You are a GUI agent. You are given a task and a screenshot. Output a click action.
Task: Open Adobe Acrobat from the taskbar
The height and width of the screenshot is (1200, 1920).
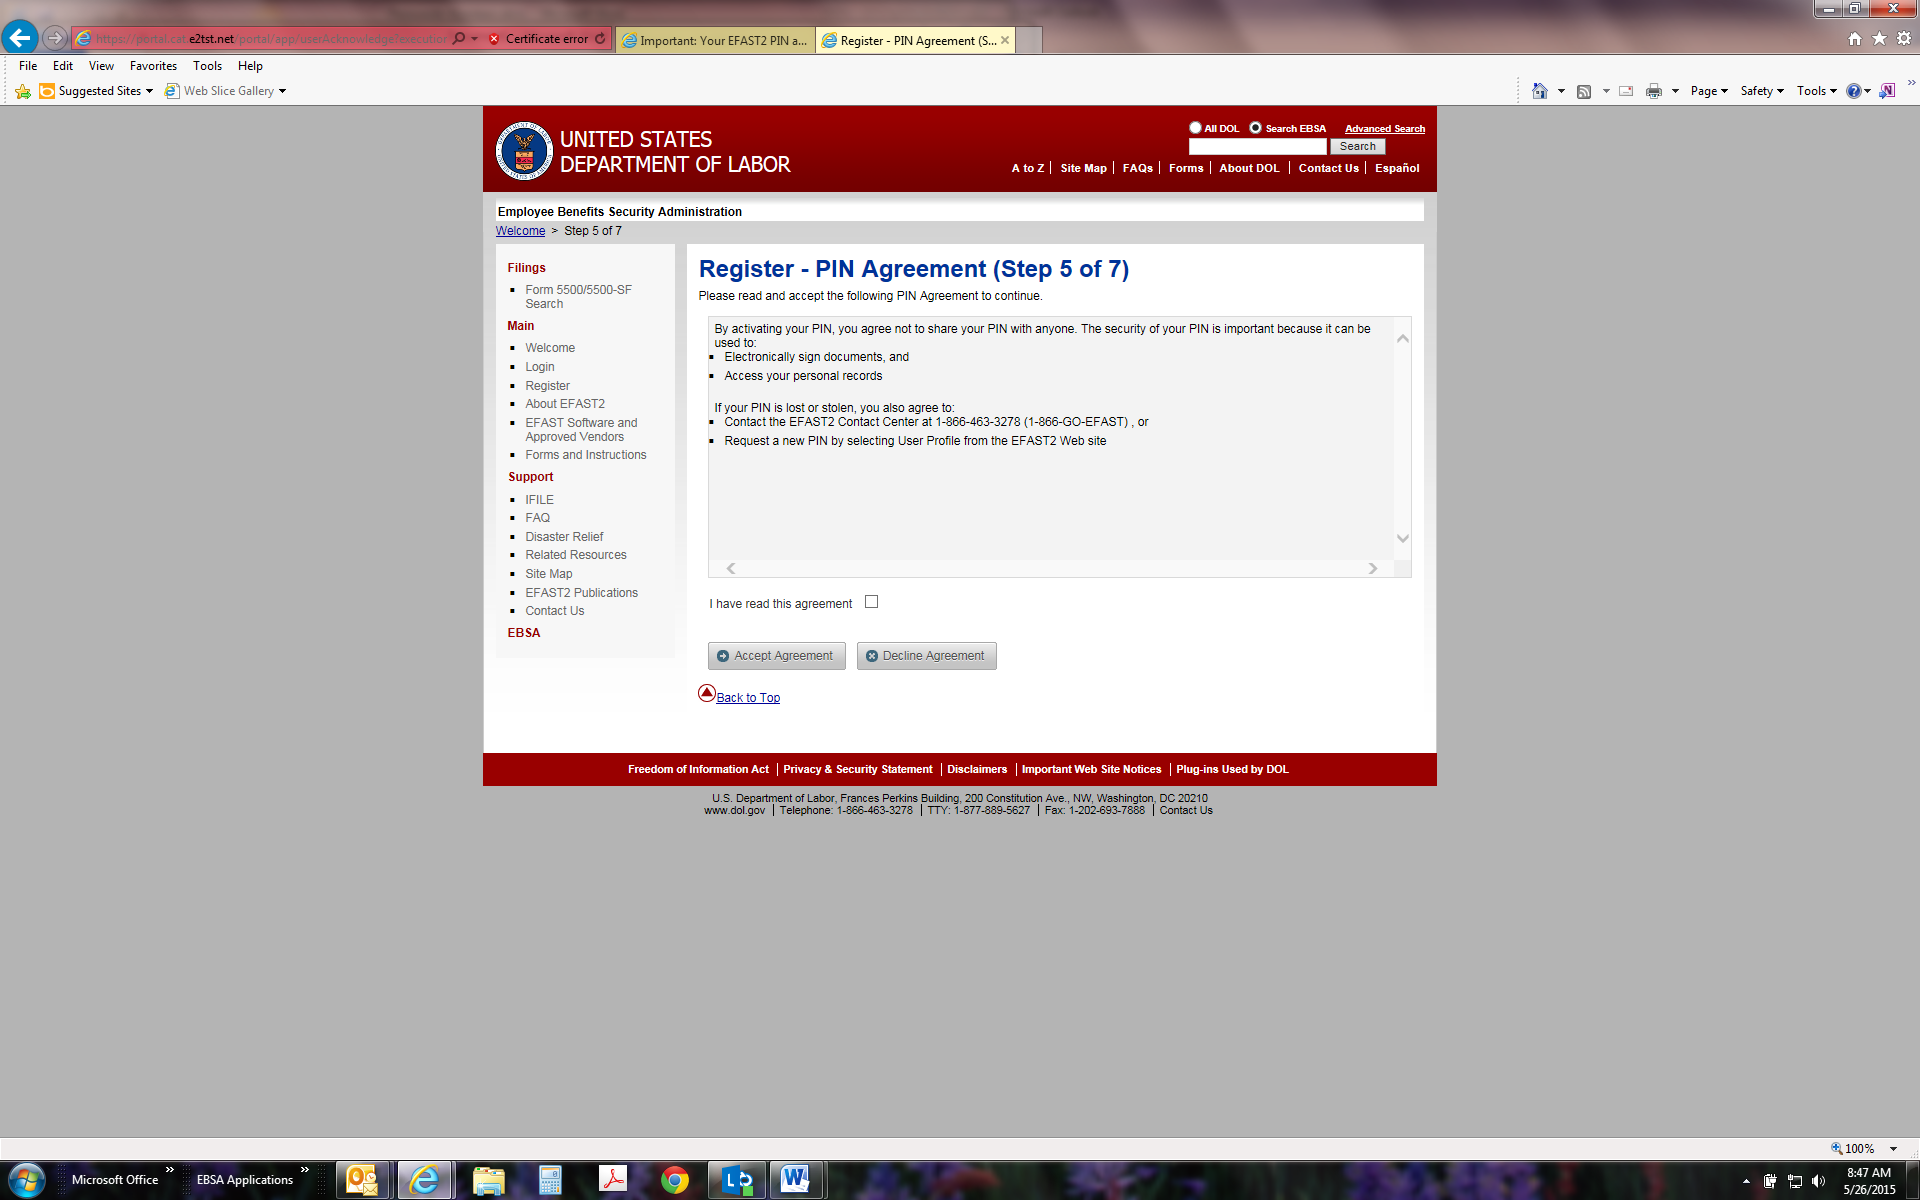[x=613, y=1180]
